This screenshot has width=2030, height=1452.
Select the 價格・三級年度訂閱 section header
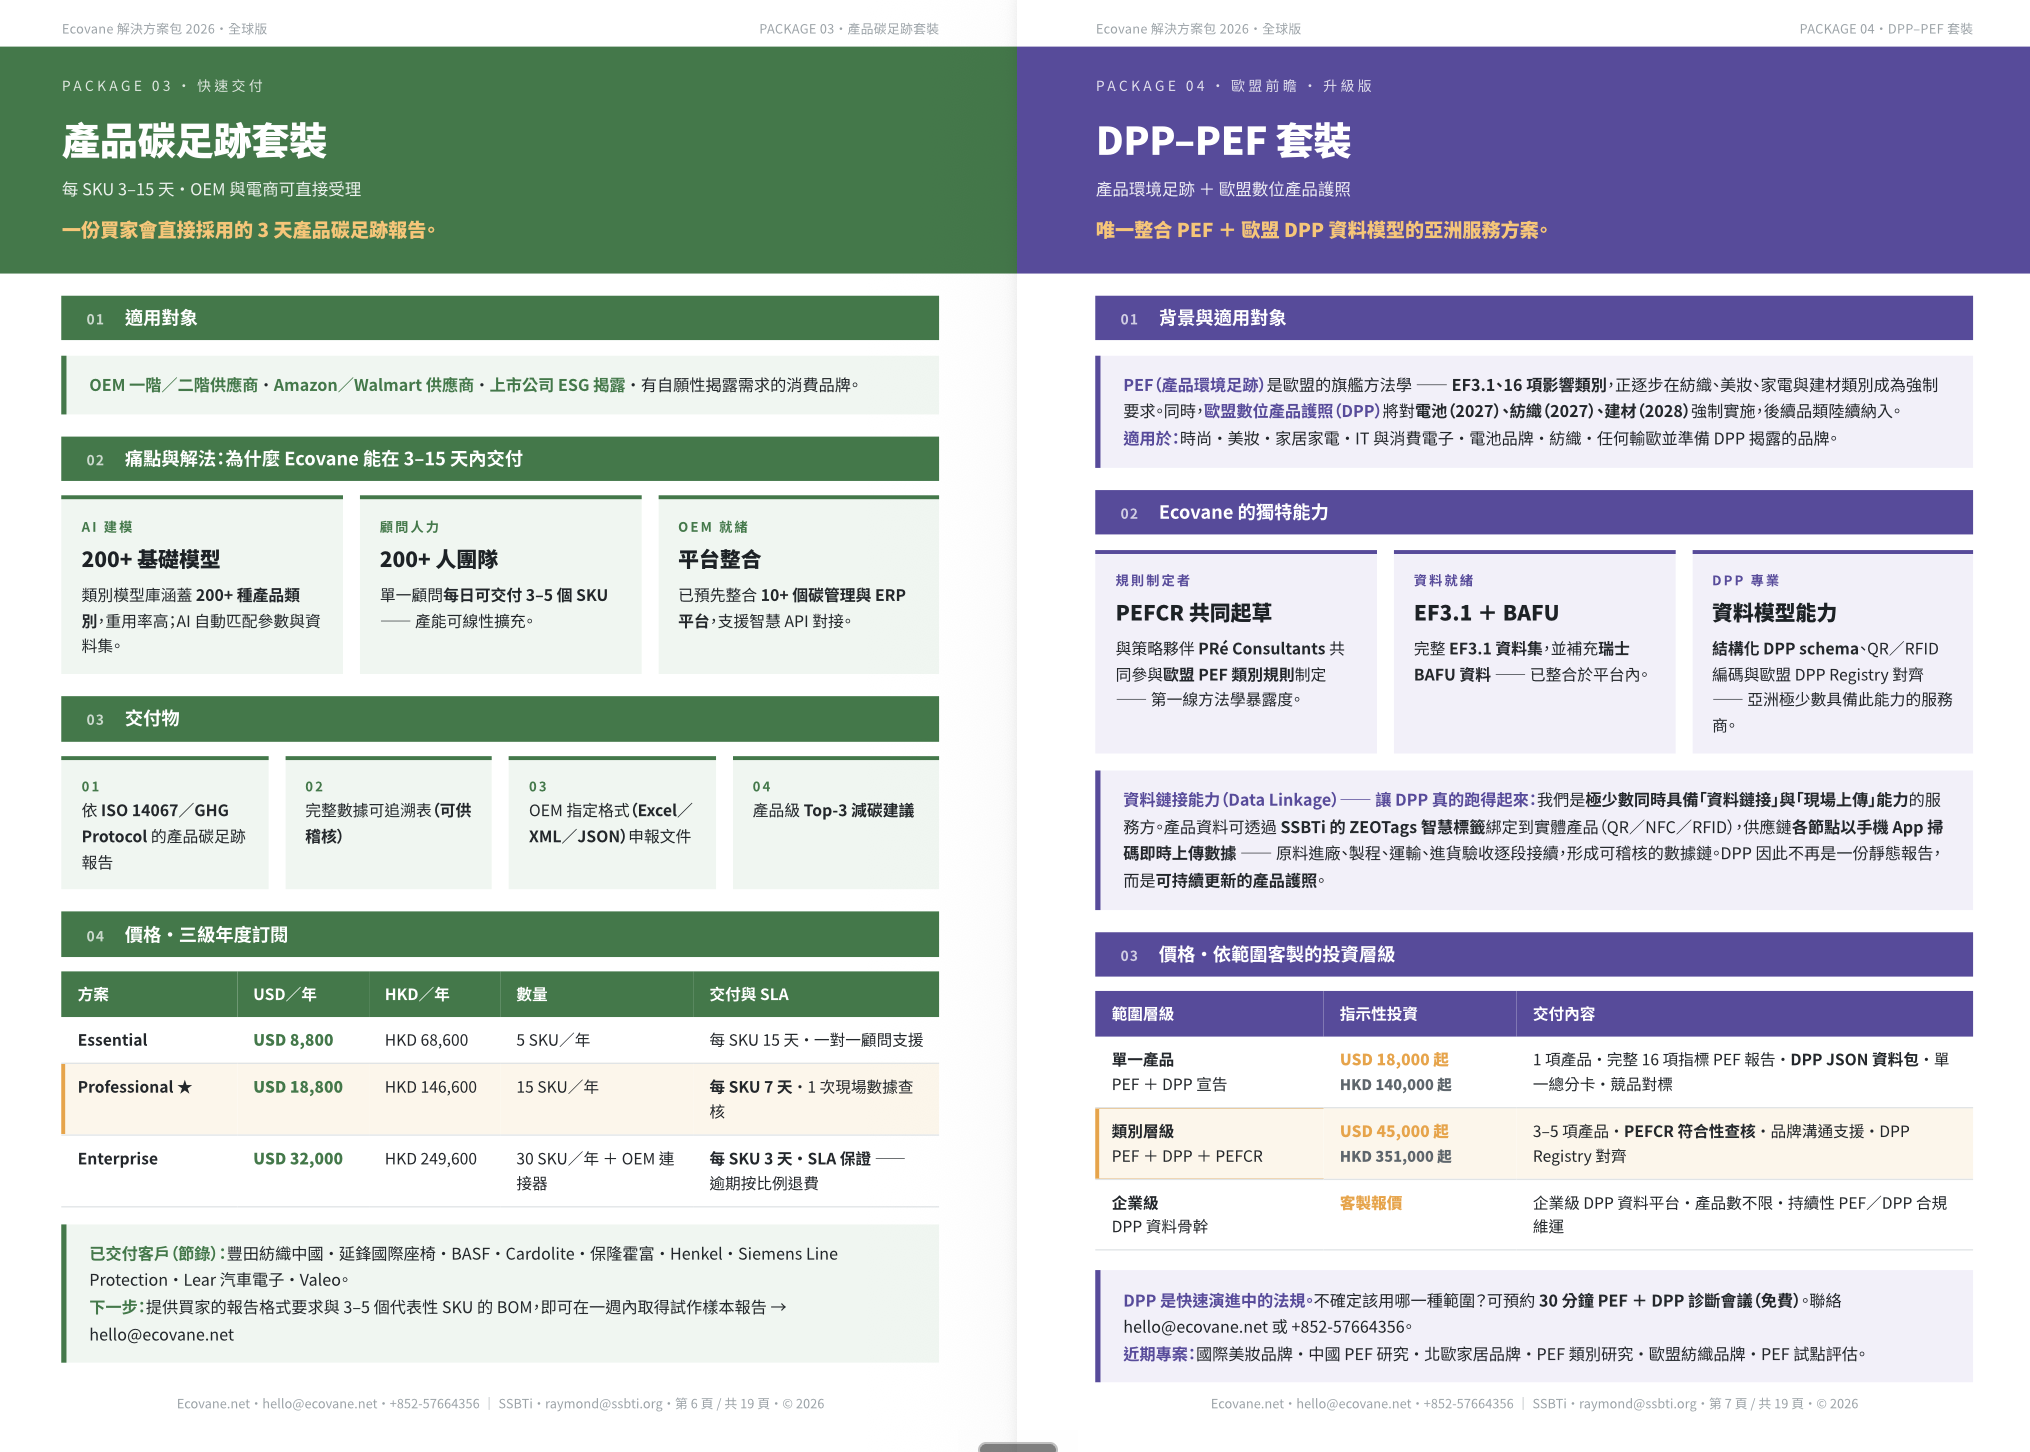(500, 935)
